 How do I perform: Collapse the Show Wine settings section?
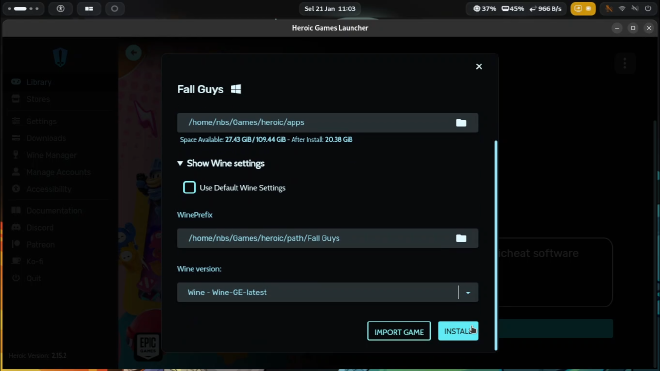click(221, 163)
